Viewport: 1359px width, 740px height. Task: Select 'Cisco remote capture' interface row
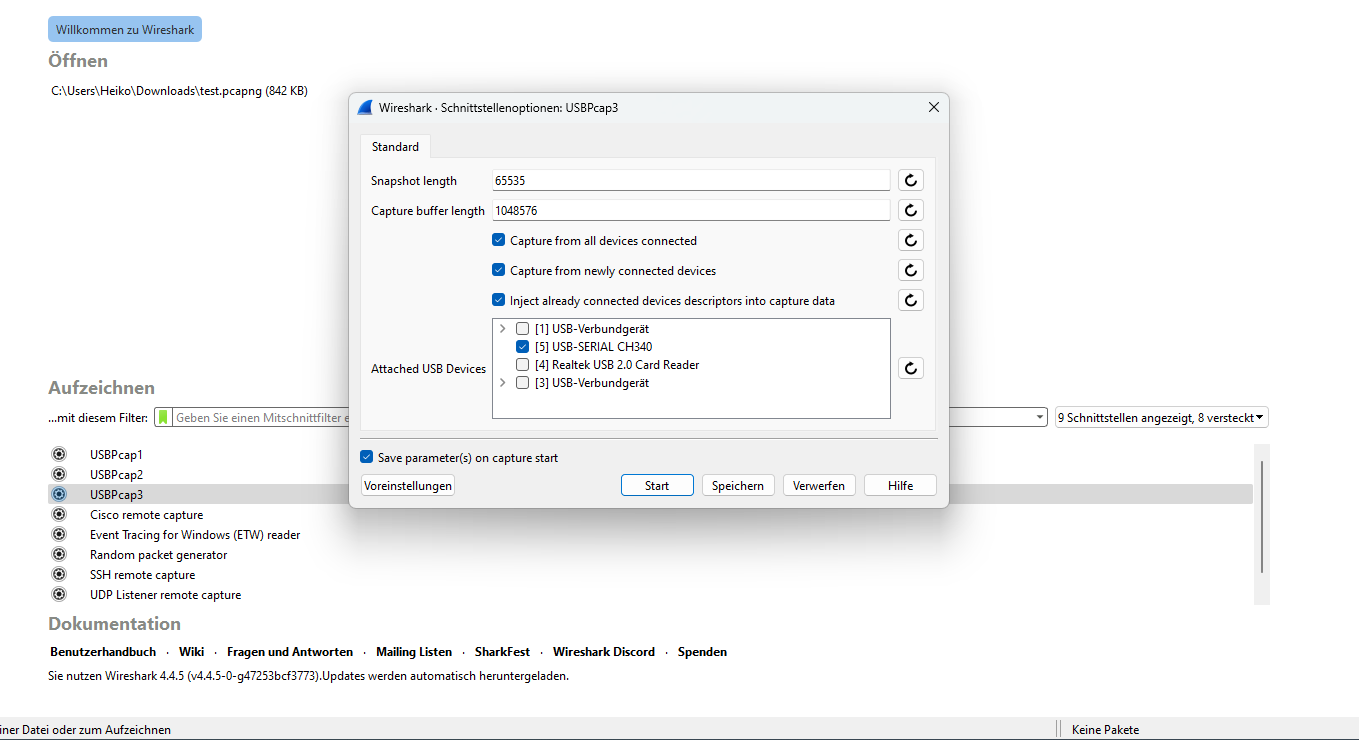point(650,514)
